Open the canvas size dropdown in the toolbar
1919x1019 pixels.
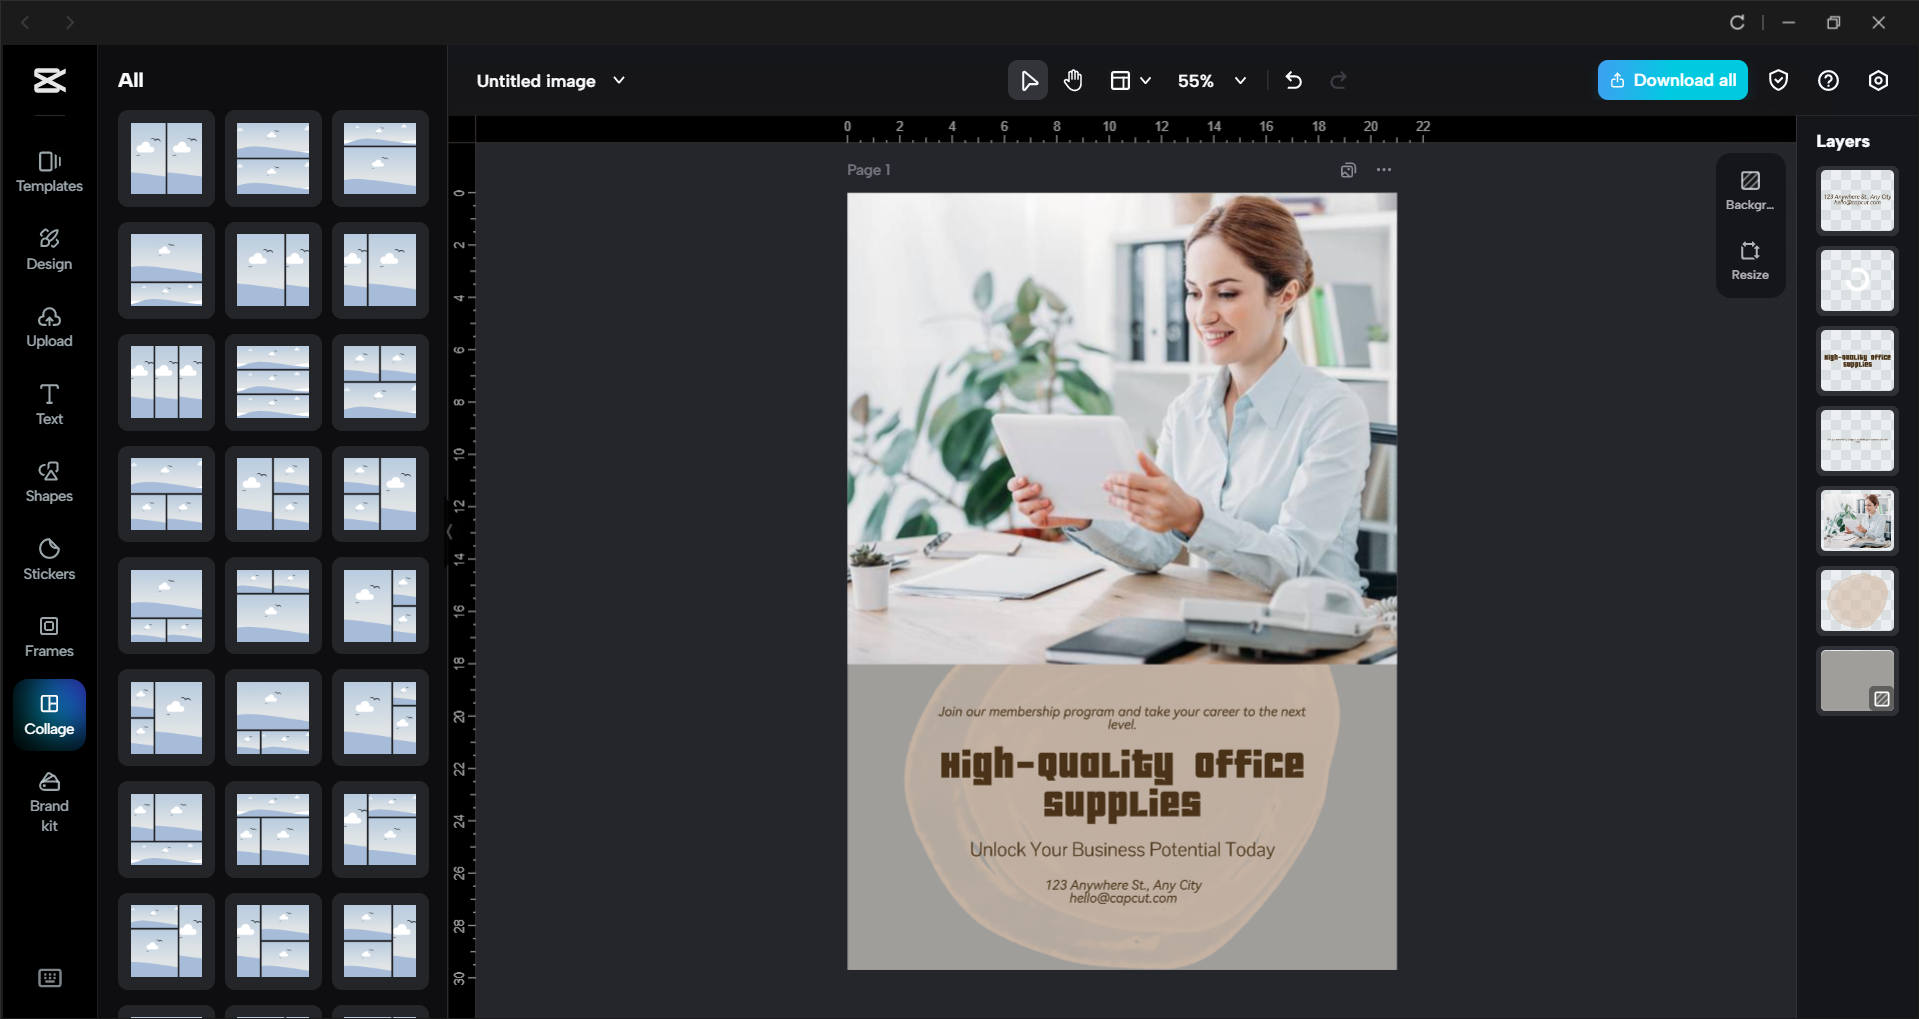click(1129, 80)
